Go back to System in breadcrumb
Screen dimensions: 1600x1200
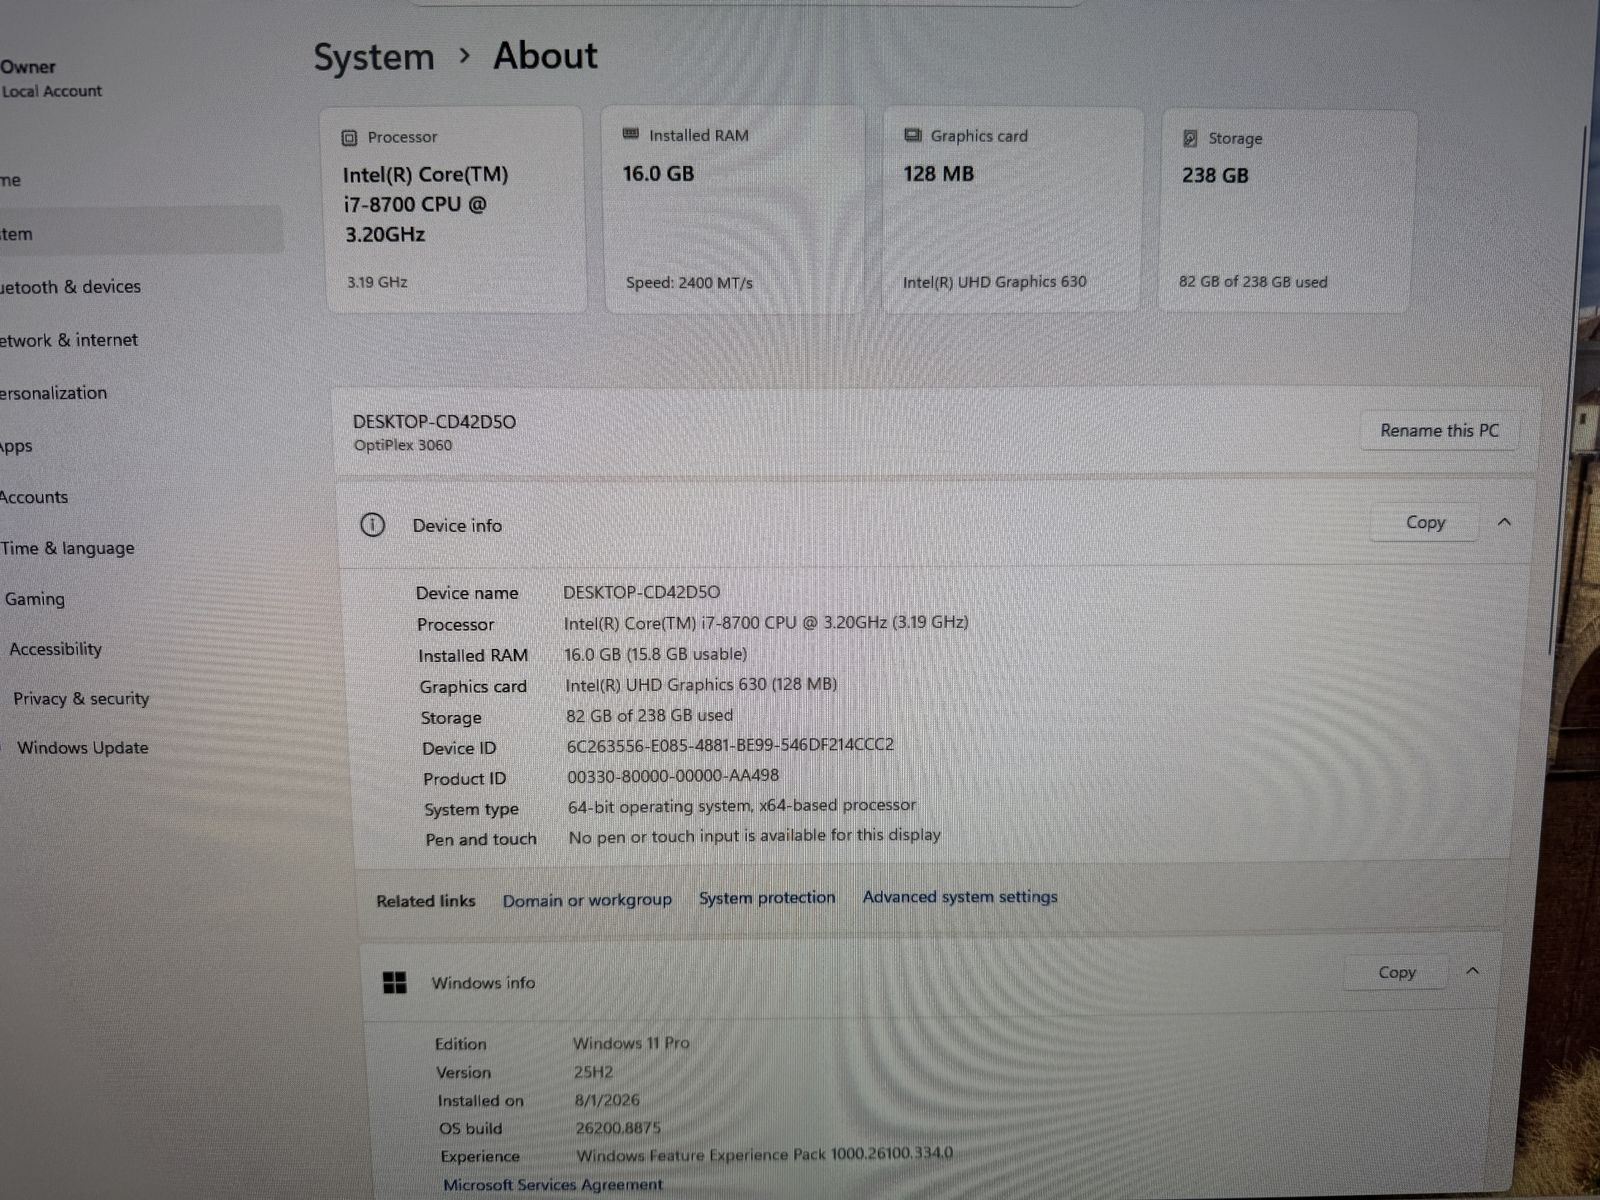pos(374,57)
